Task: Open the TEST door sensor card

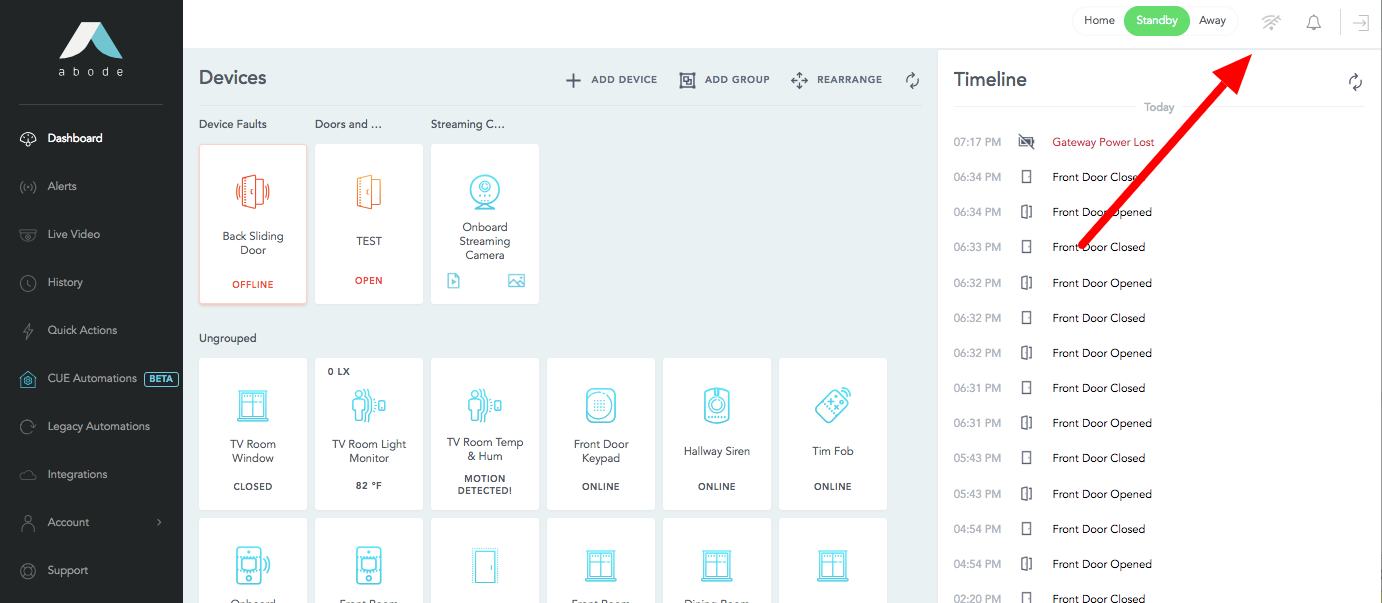Action: [x=369, y=224]
